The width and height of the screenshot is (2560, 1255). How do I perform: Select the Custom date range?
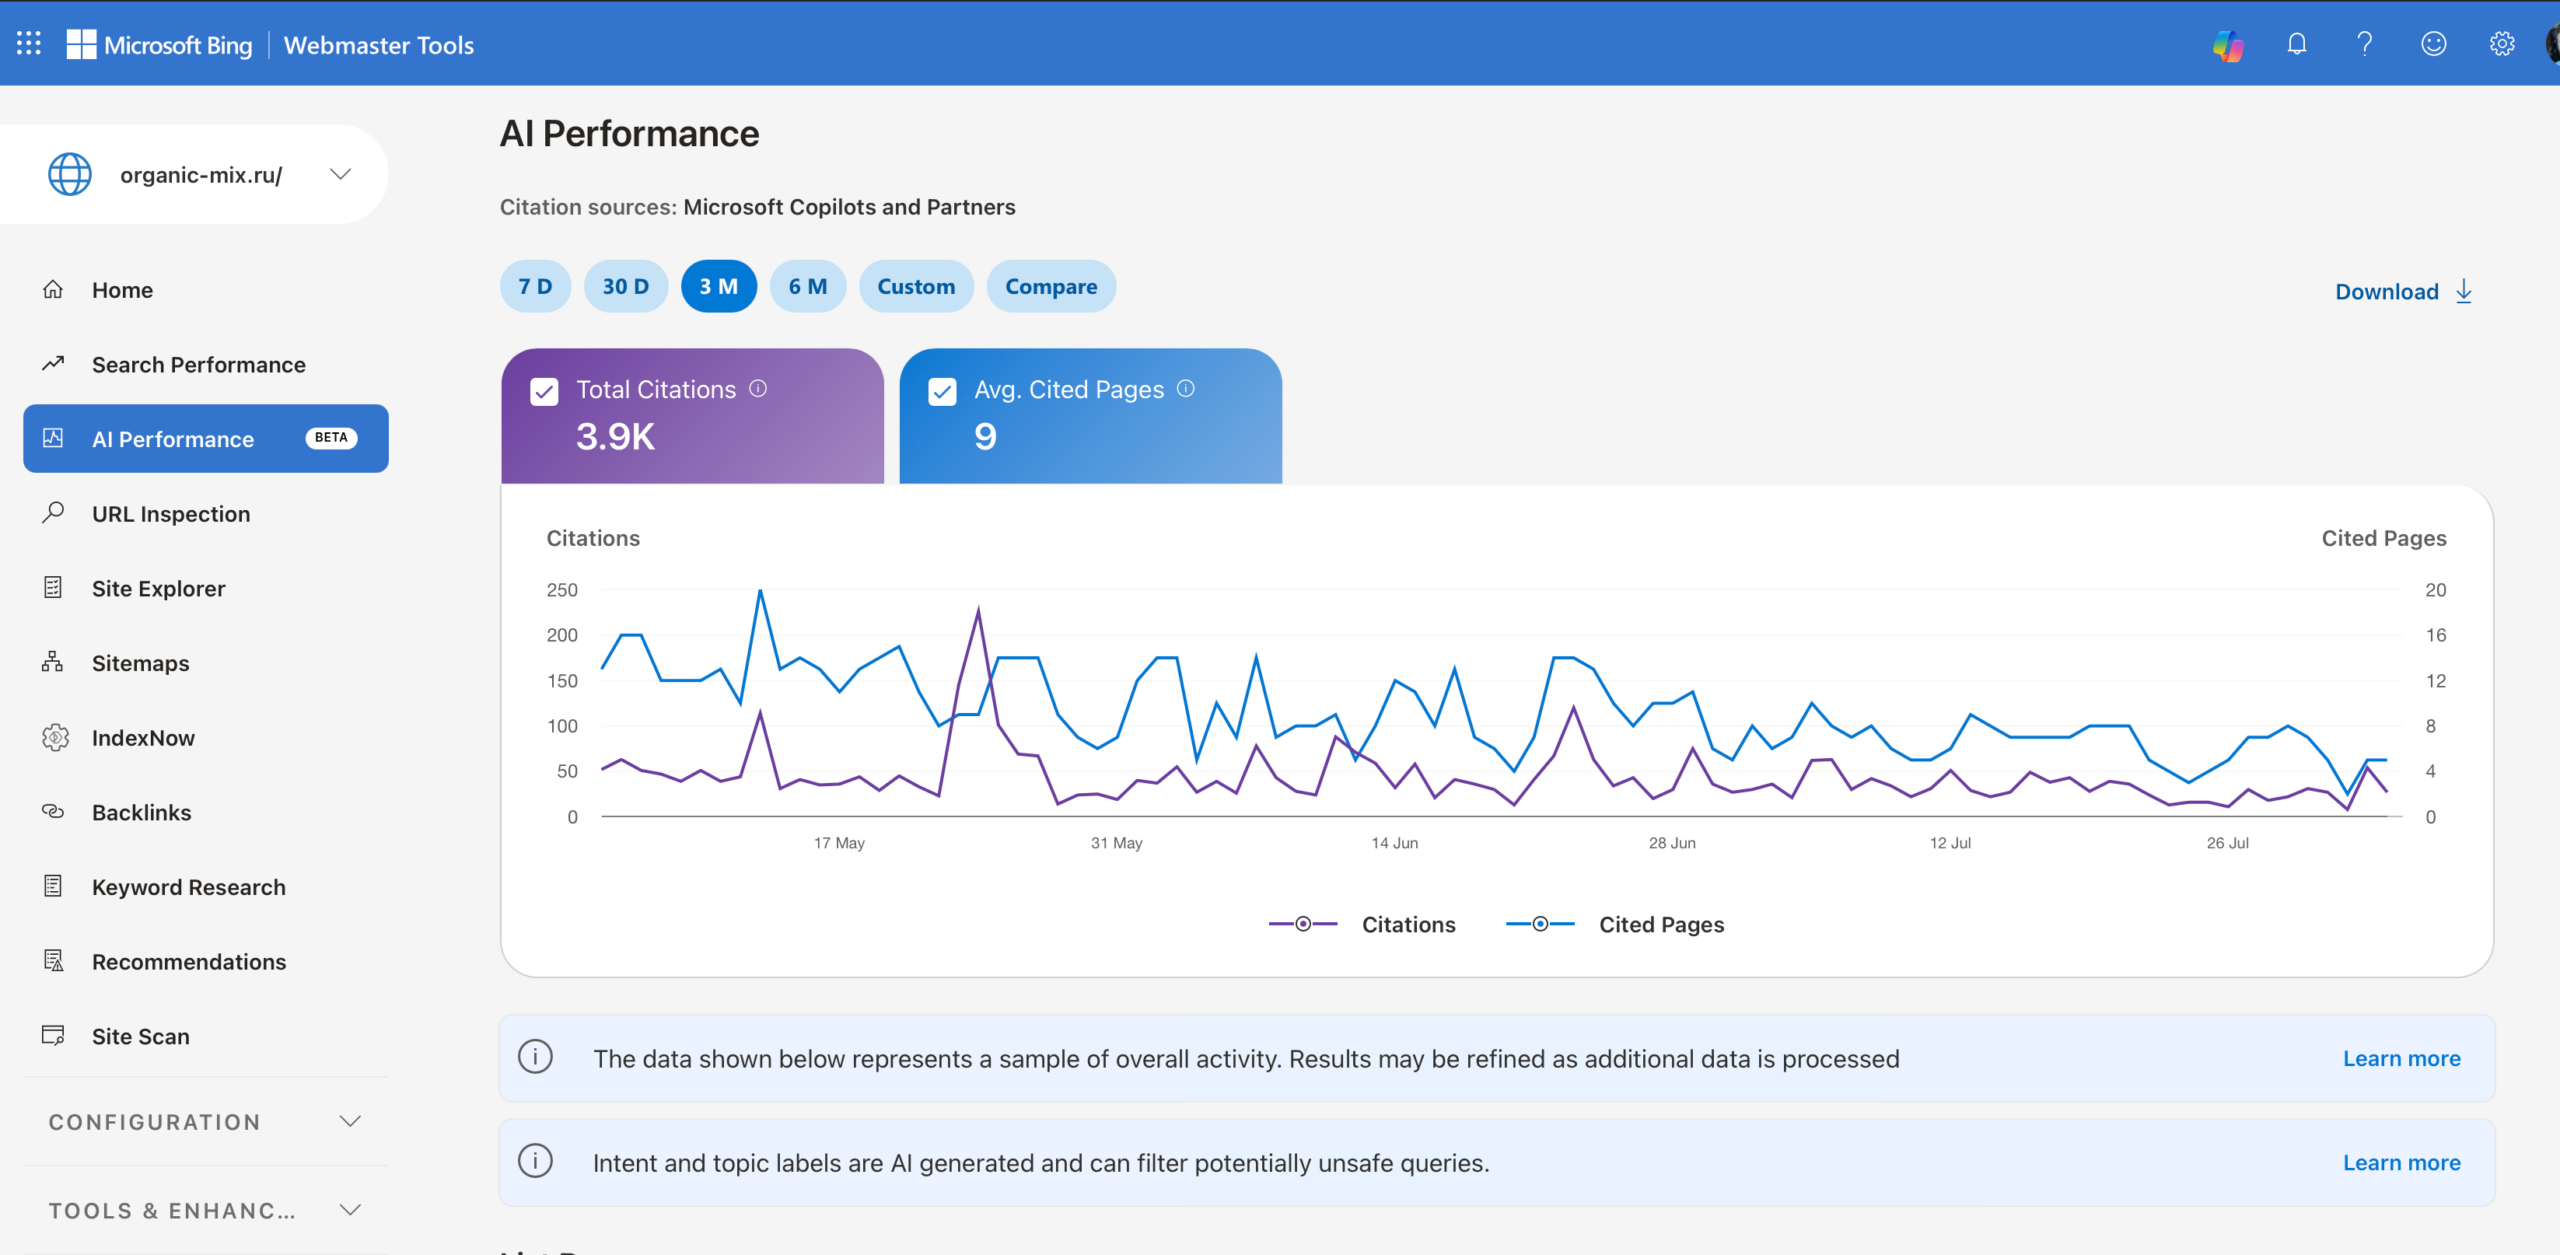point(916,286)
